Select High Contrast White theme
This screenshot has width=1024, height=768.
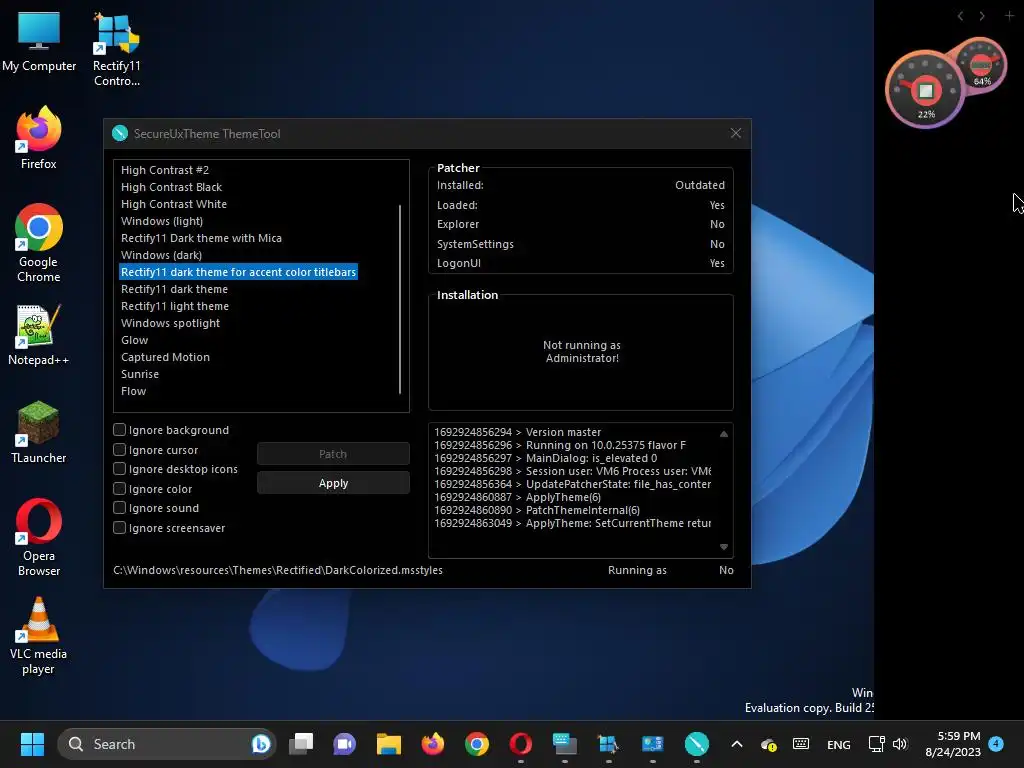click(x=174, y=204)
